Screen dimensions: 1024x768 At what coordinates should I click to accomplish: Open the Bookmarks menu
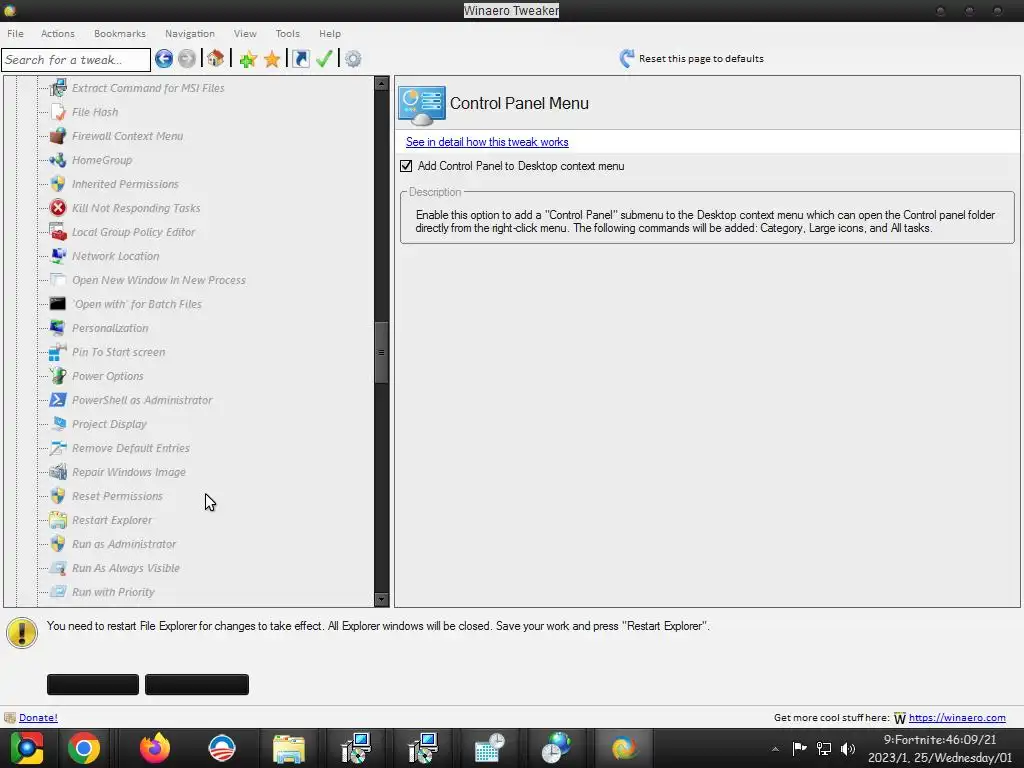point(120,33)
